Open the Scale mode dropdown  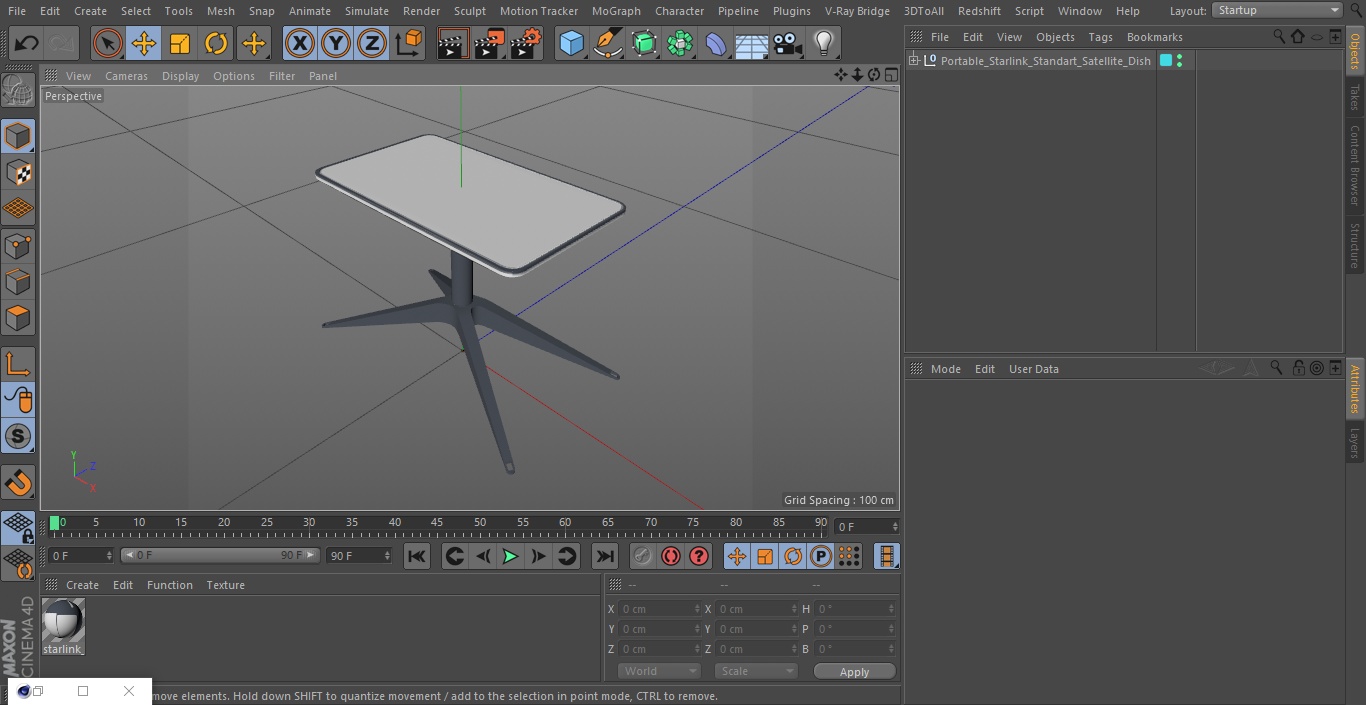click(x=755, y=671)
